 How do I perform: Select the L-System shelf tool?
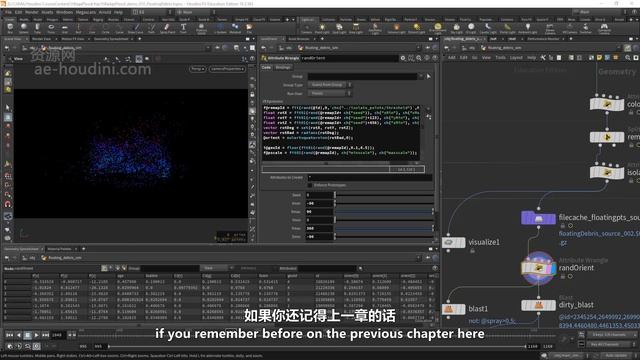[220, 28]
